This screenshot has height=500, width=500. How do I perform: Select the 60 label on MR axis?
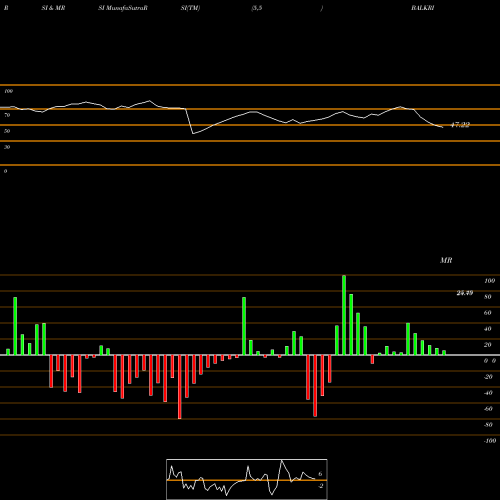488,313
